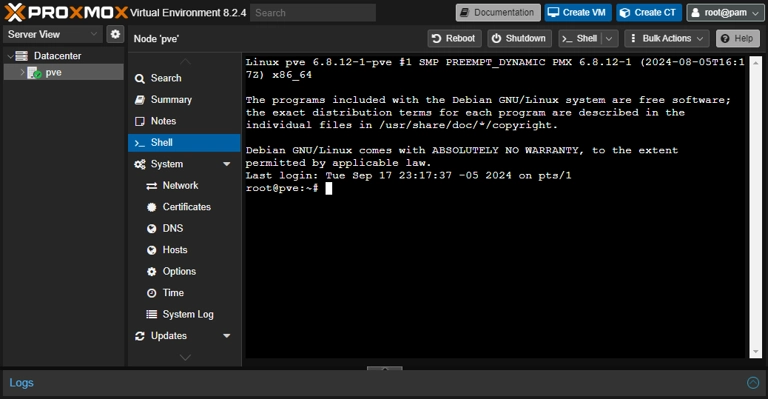Screen dimensions: 768x399
Task: Click the Search magnifier icon in node menu
Action: (140, 78)
